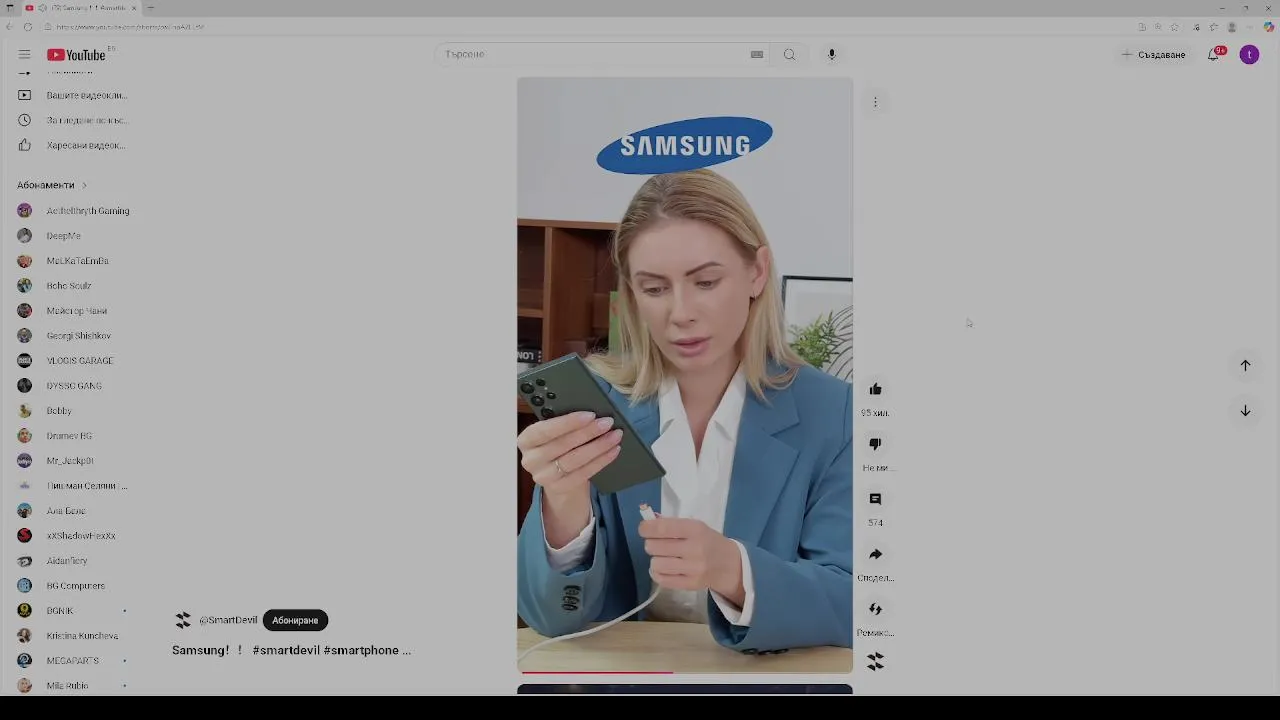Go to previous Short with up arrow

pyautogui.click(x=1245, y=365)
